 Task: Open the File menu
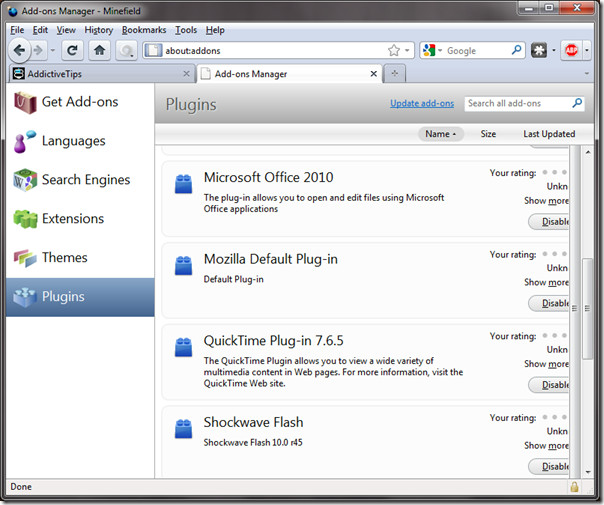pos(17,30)
